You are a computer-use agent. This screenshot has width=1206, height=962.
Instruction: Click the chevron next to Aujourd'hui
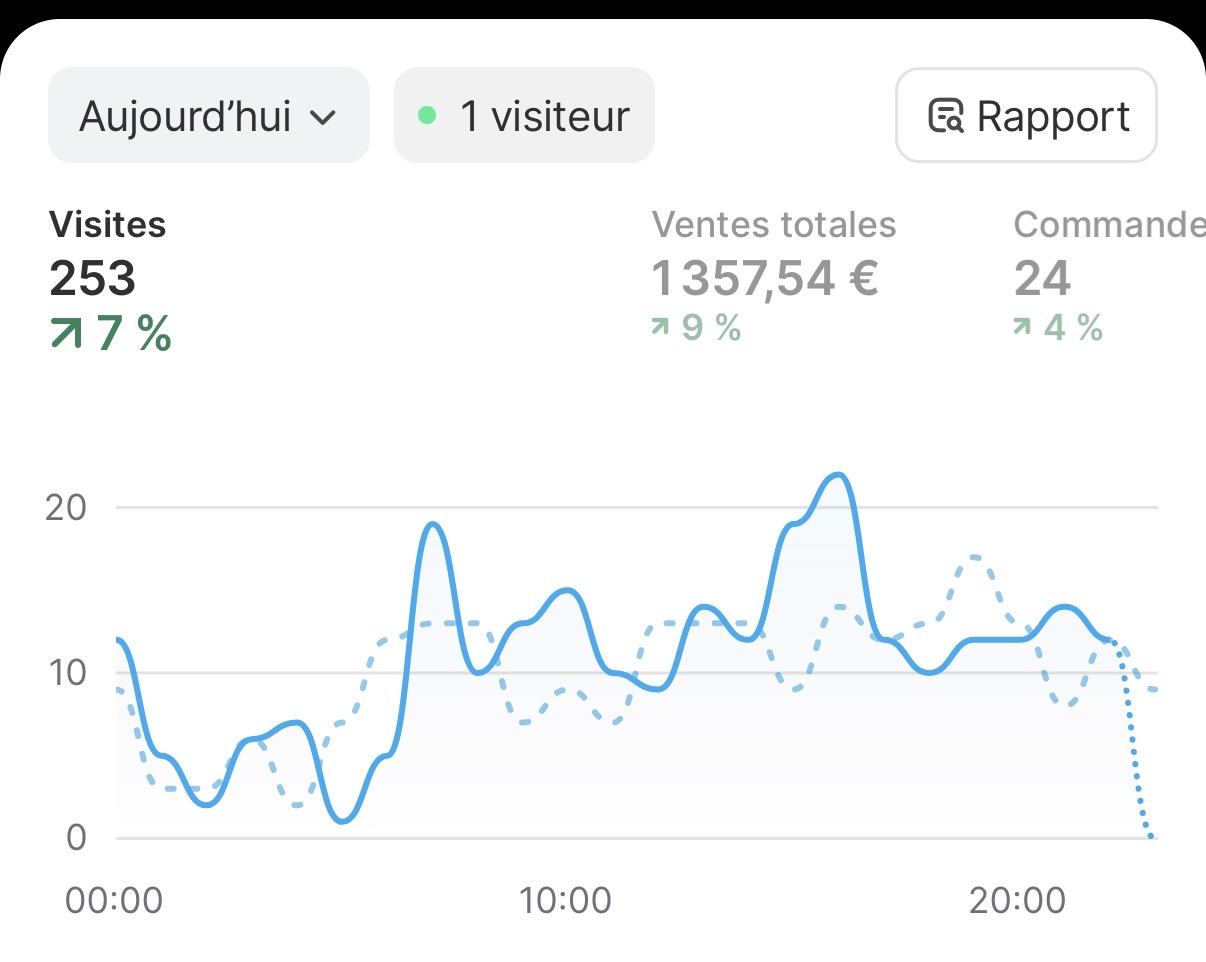coord(323,116)
